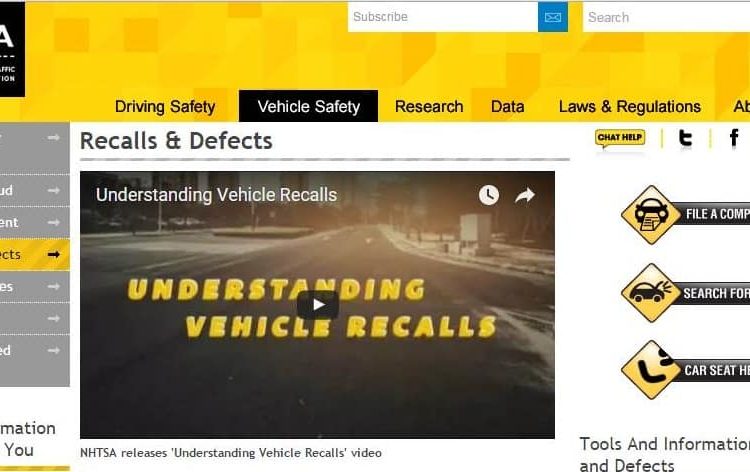Click the blue envelope subscribe icon
Image resolution: width=750 pixels, height=472 pixels.
pos(552,17)
